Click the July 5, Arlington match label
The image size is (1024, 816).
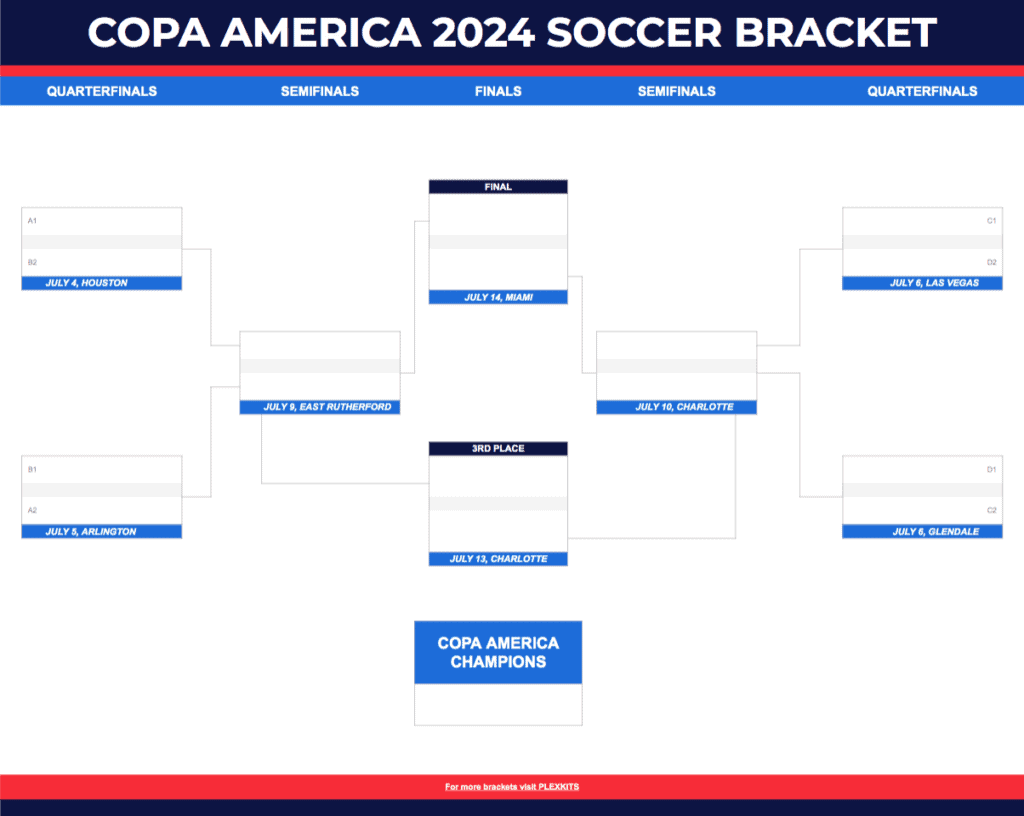coord(101,532)
